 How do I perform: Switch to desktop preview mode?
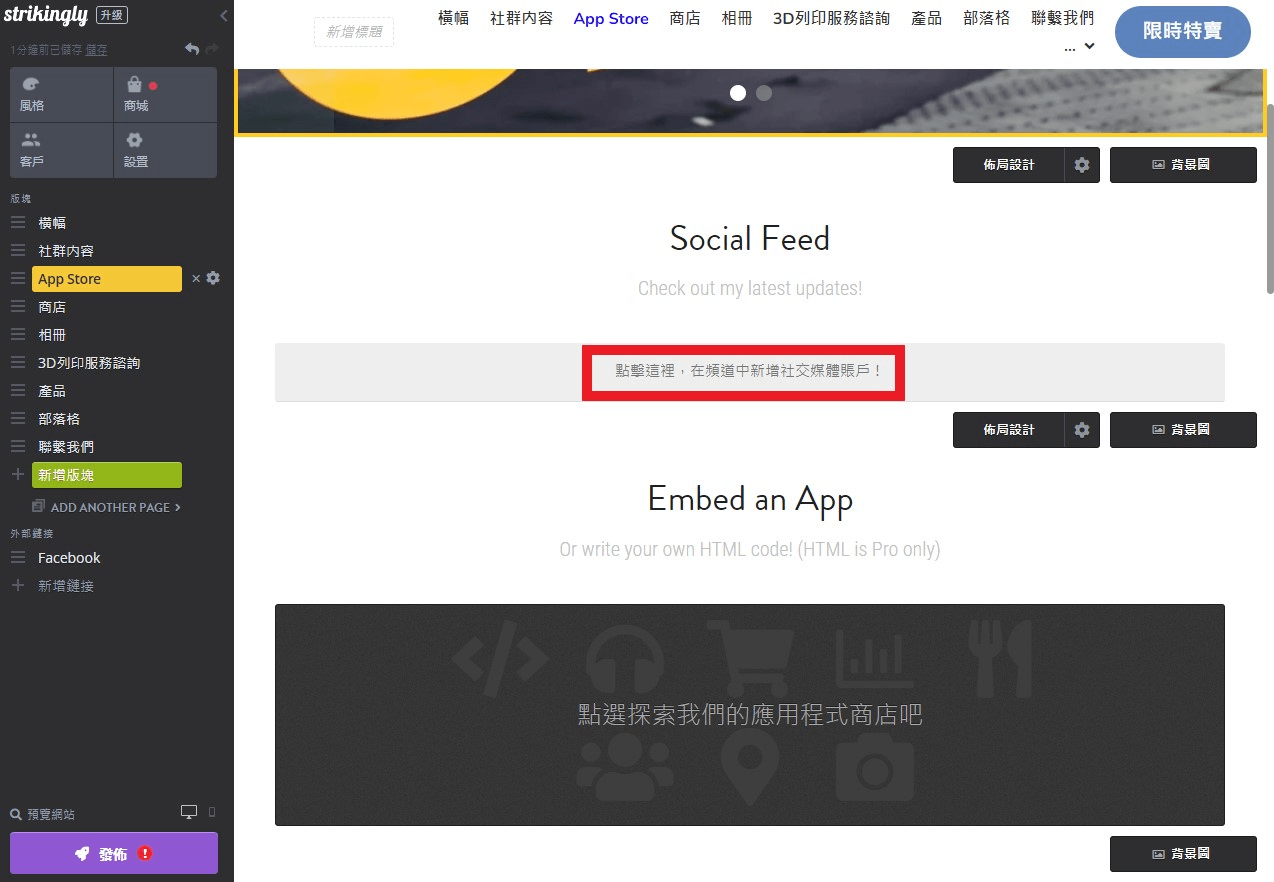tap(189, 812)
